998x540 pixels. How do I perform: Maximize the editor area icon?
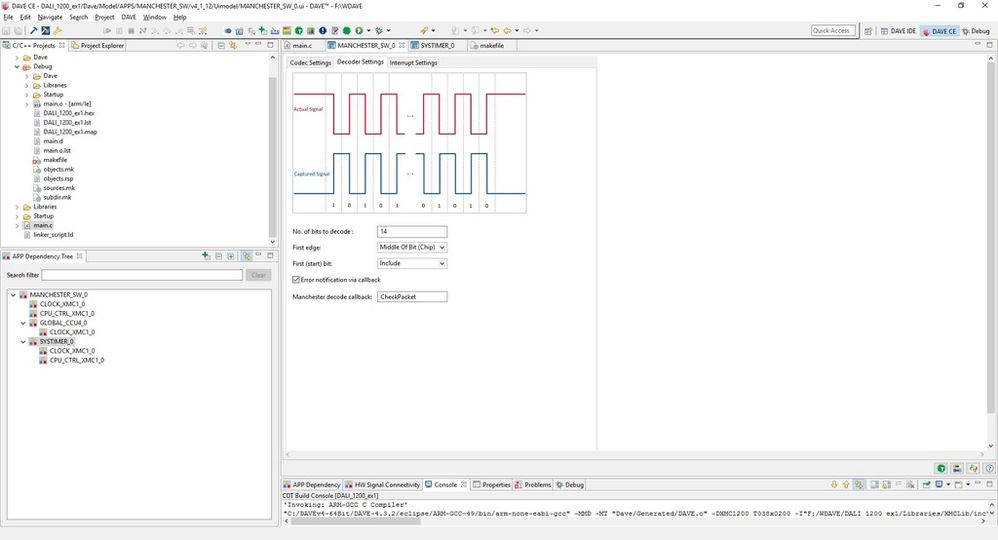click(x=989, y=45)
